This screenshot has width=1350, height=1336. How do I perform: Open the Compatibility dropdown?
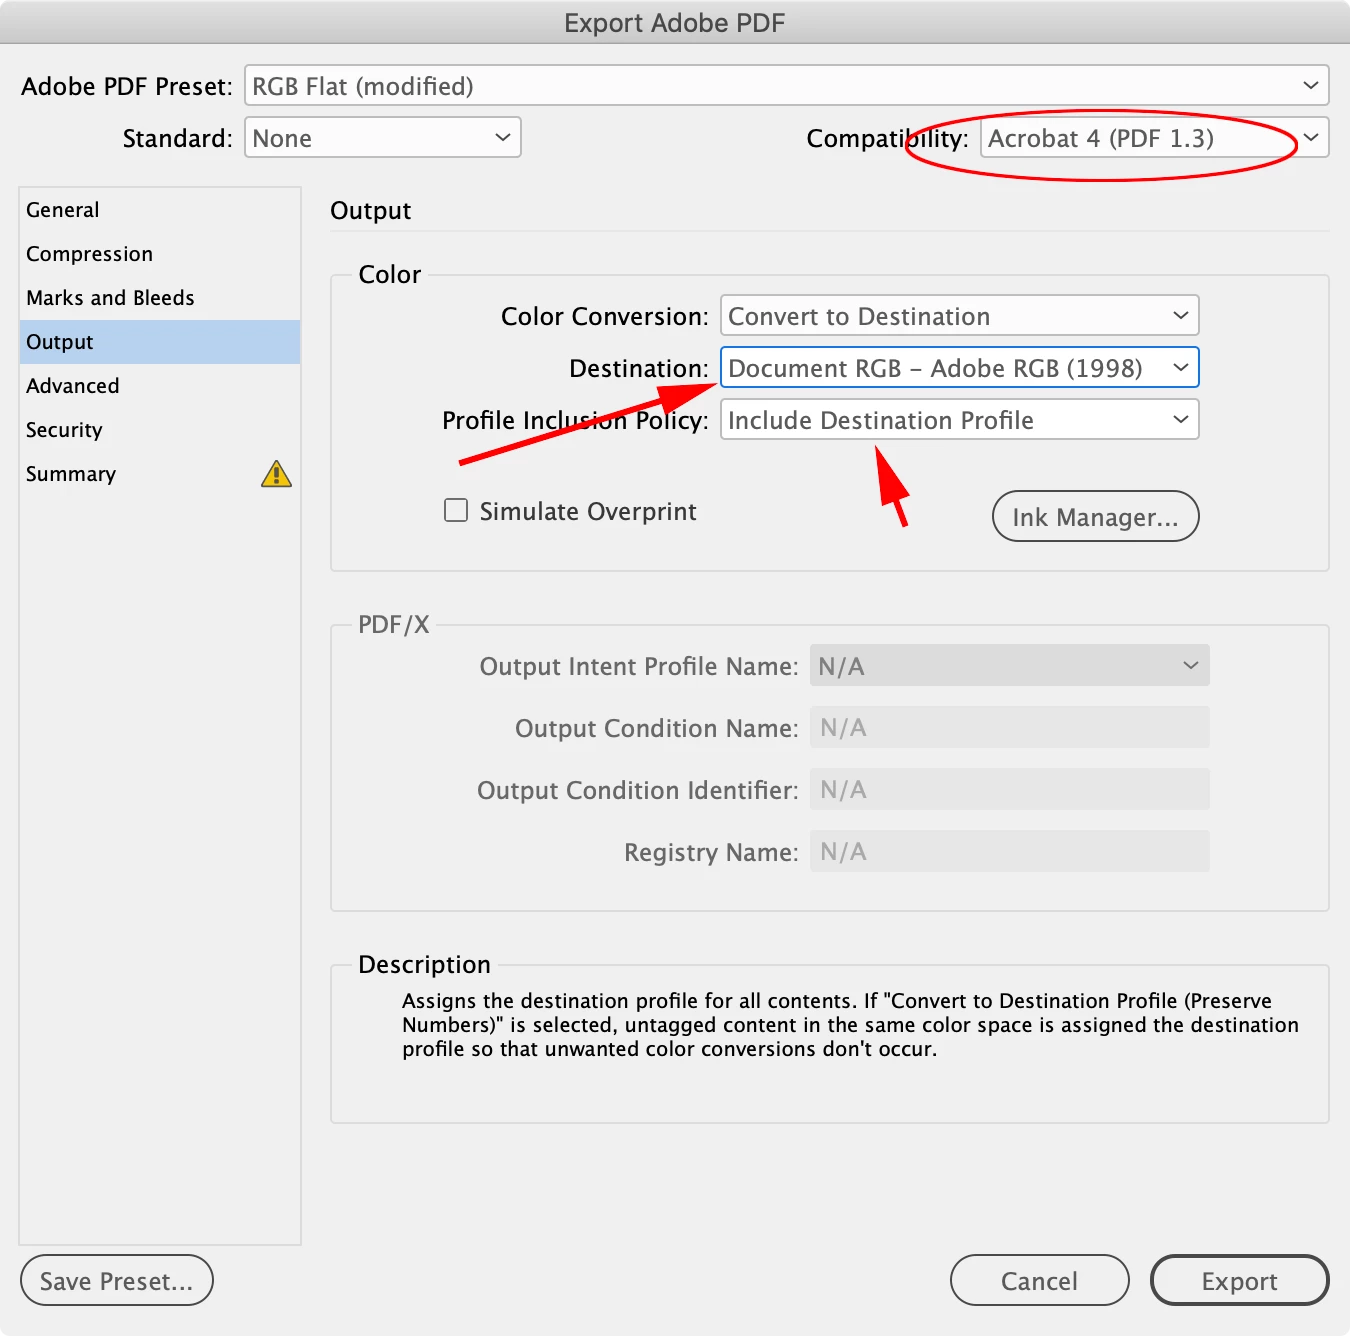pos(1154,137)
